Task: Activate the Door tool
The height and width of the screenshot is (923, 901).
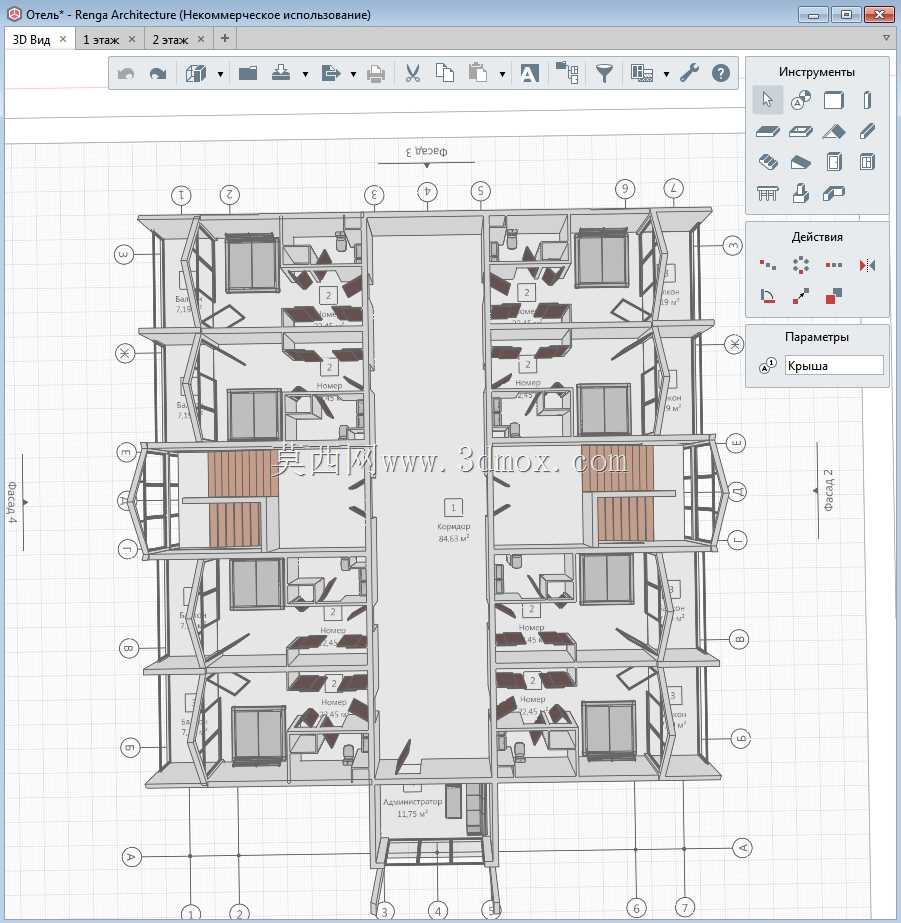Action: (833, 162)
